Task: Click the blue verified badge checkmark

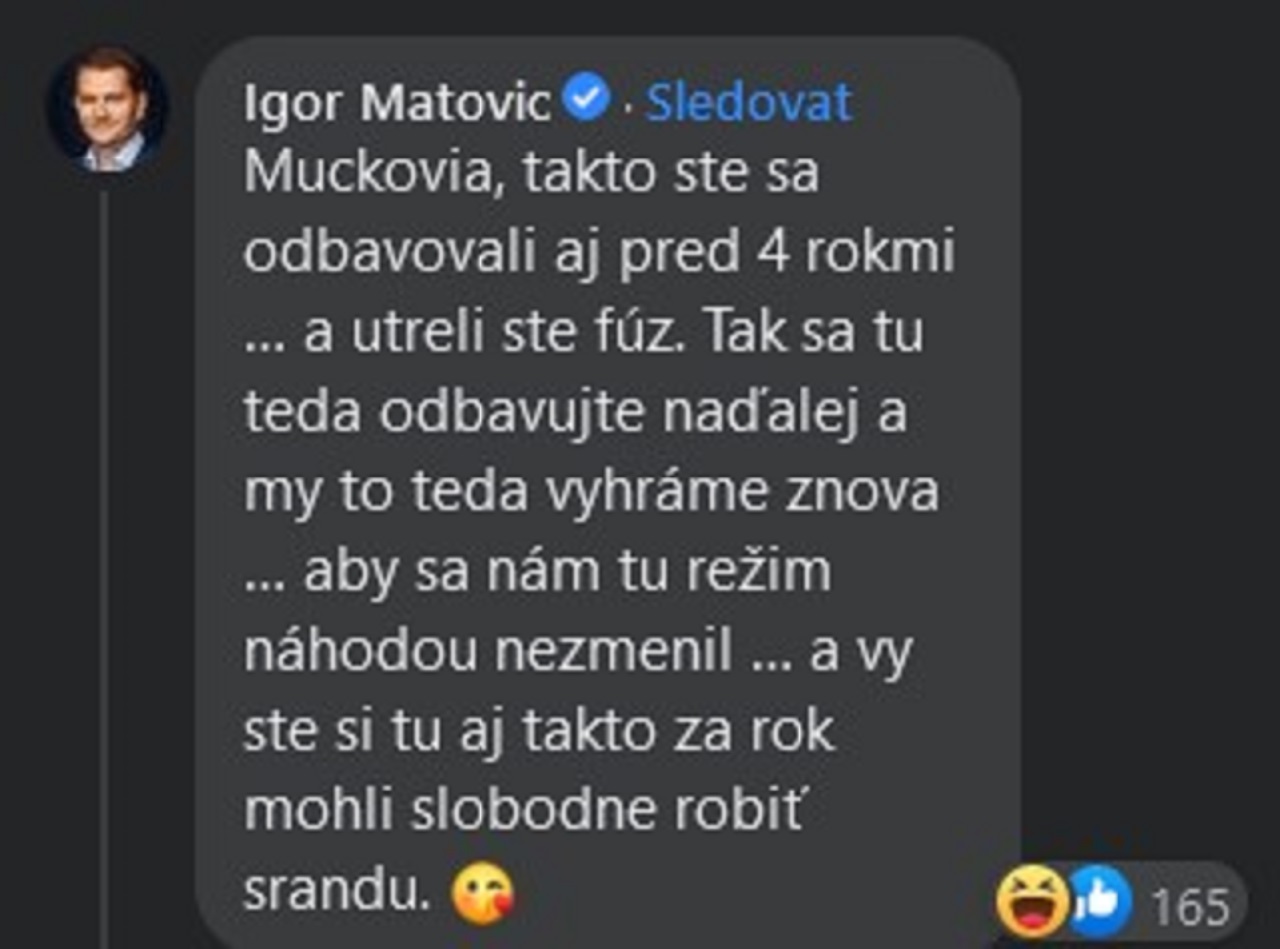Action: 587,99
